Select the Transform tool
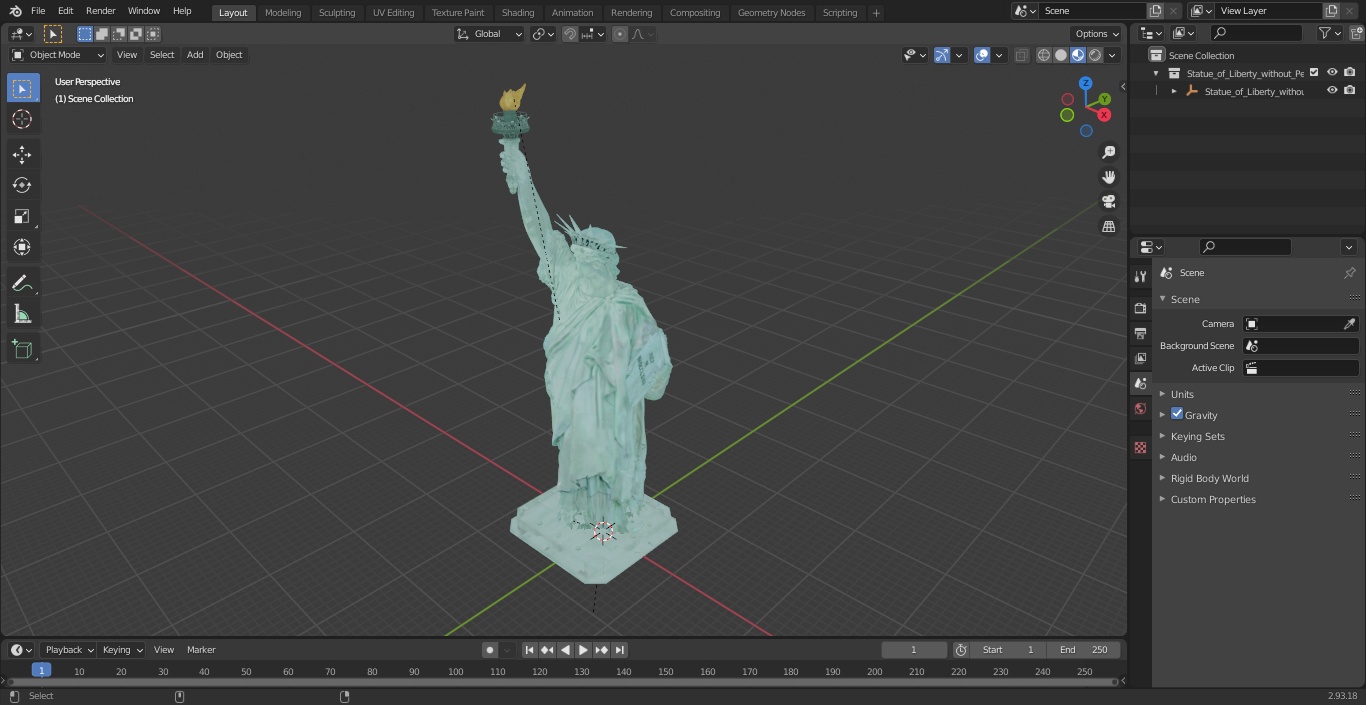The height and width of the screenshot is (705, 1366). 22,247
